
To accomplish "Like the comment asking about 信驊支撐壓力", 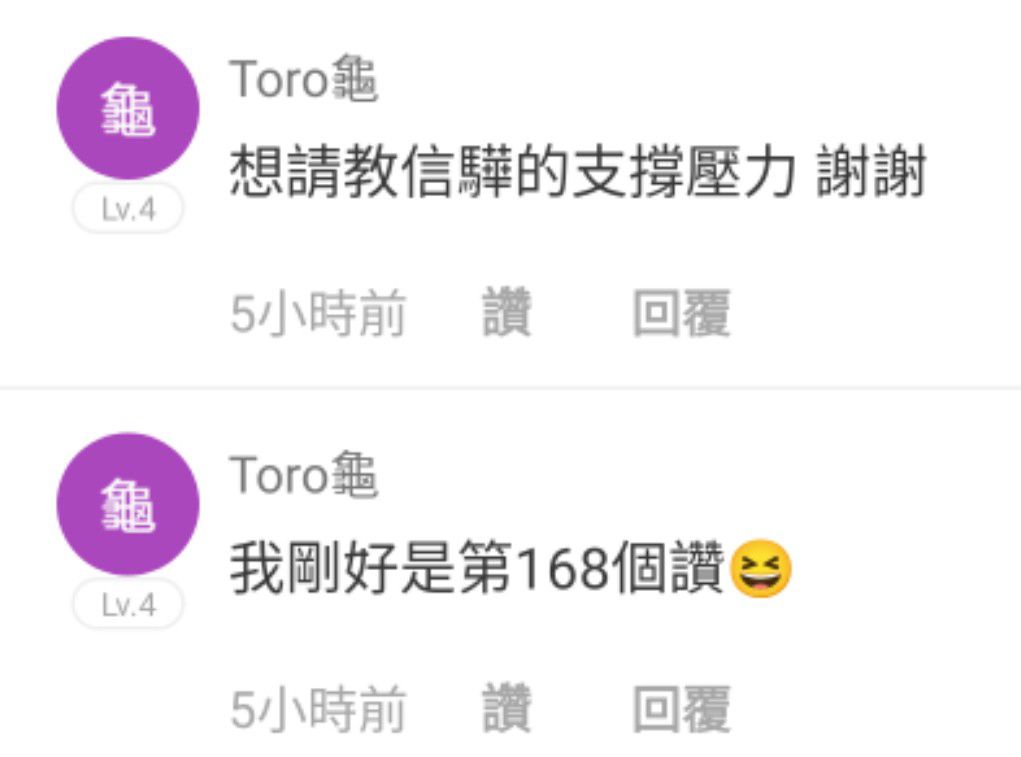I will [x=507, y=312].
